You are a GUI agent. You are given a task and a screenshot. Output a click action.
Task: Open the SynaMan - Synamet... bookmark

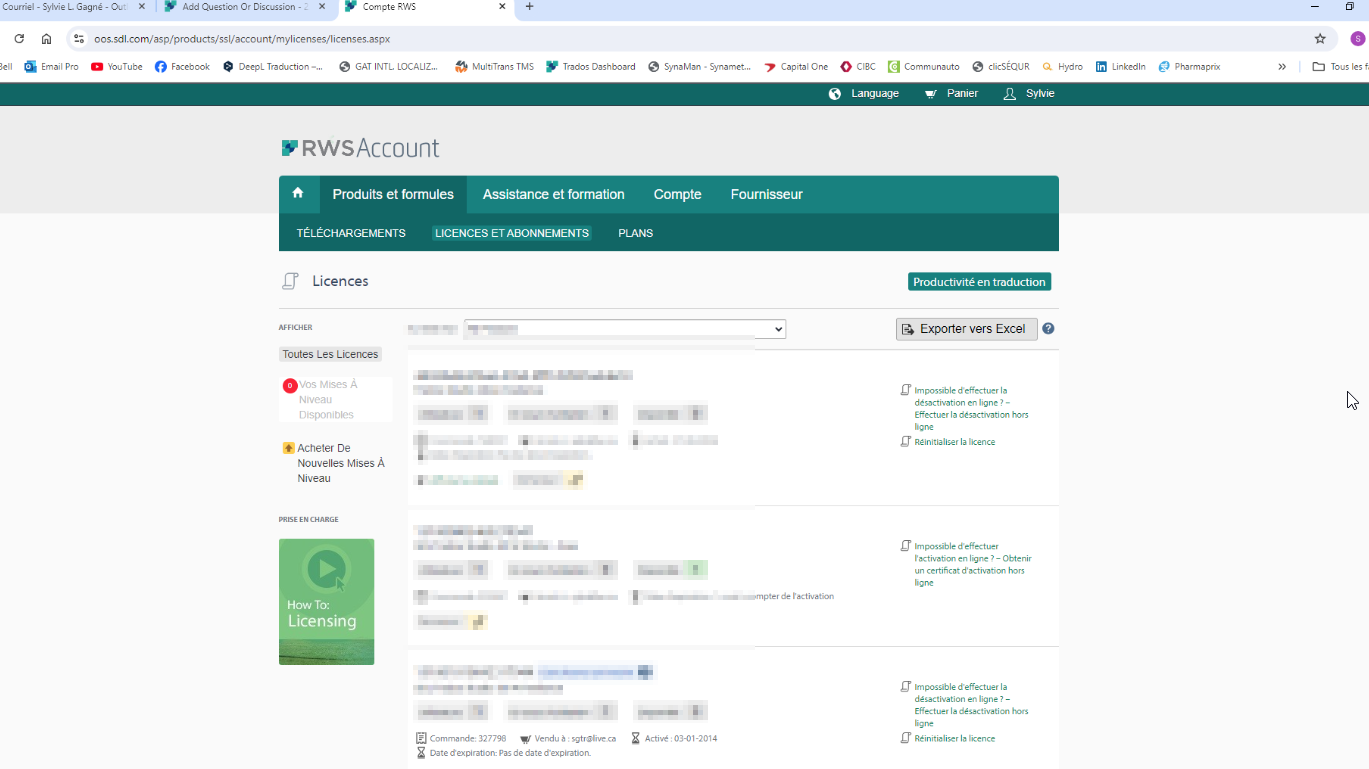click(x=699, y=67)
